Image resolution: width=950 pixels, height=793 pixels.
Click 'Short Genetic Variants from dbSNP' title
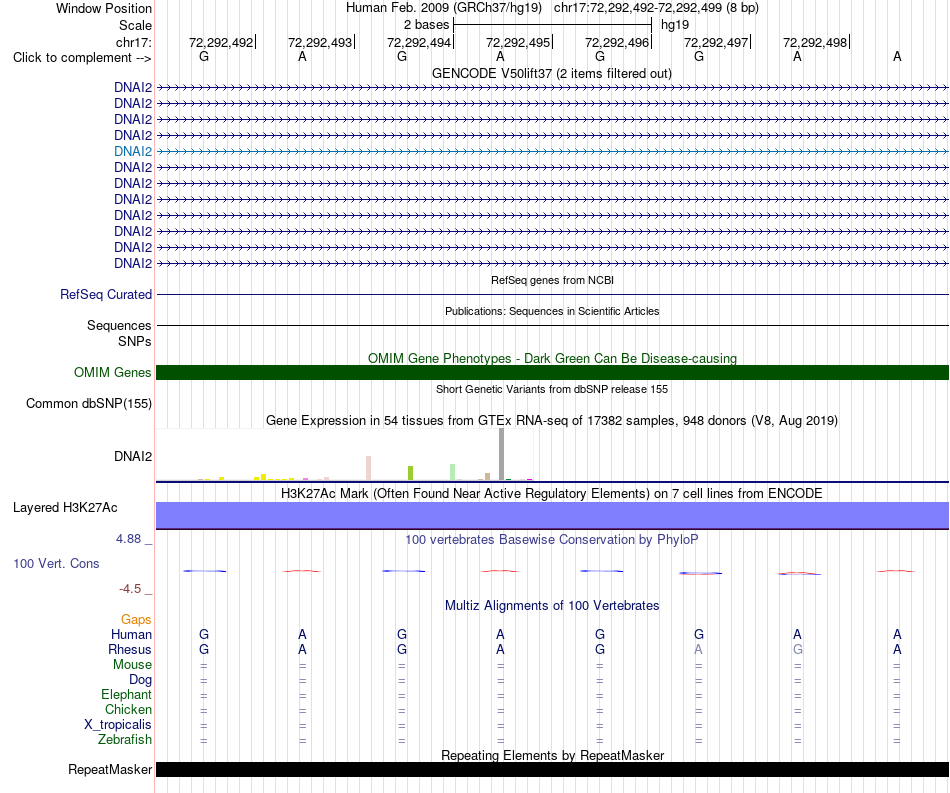tap(552, 389)
